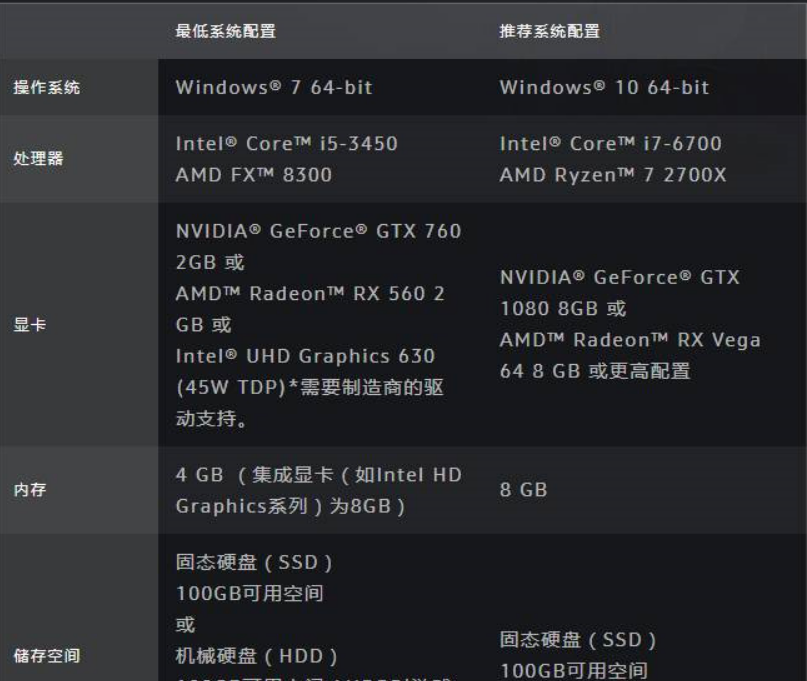807x681 pixels.
Task: Click the "推荐系统配置" column header
Action: pyautogui.click(x=550, y=31)
